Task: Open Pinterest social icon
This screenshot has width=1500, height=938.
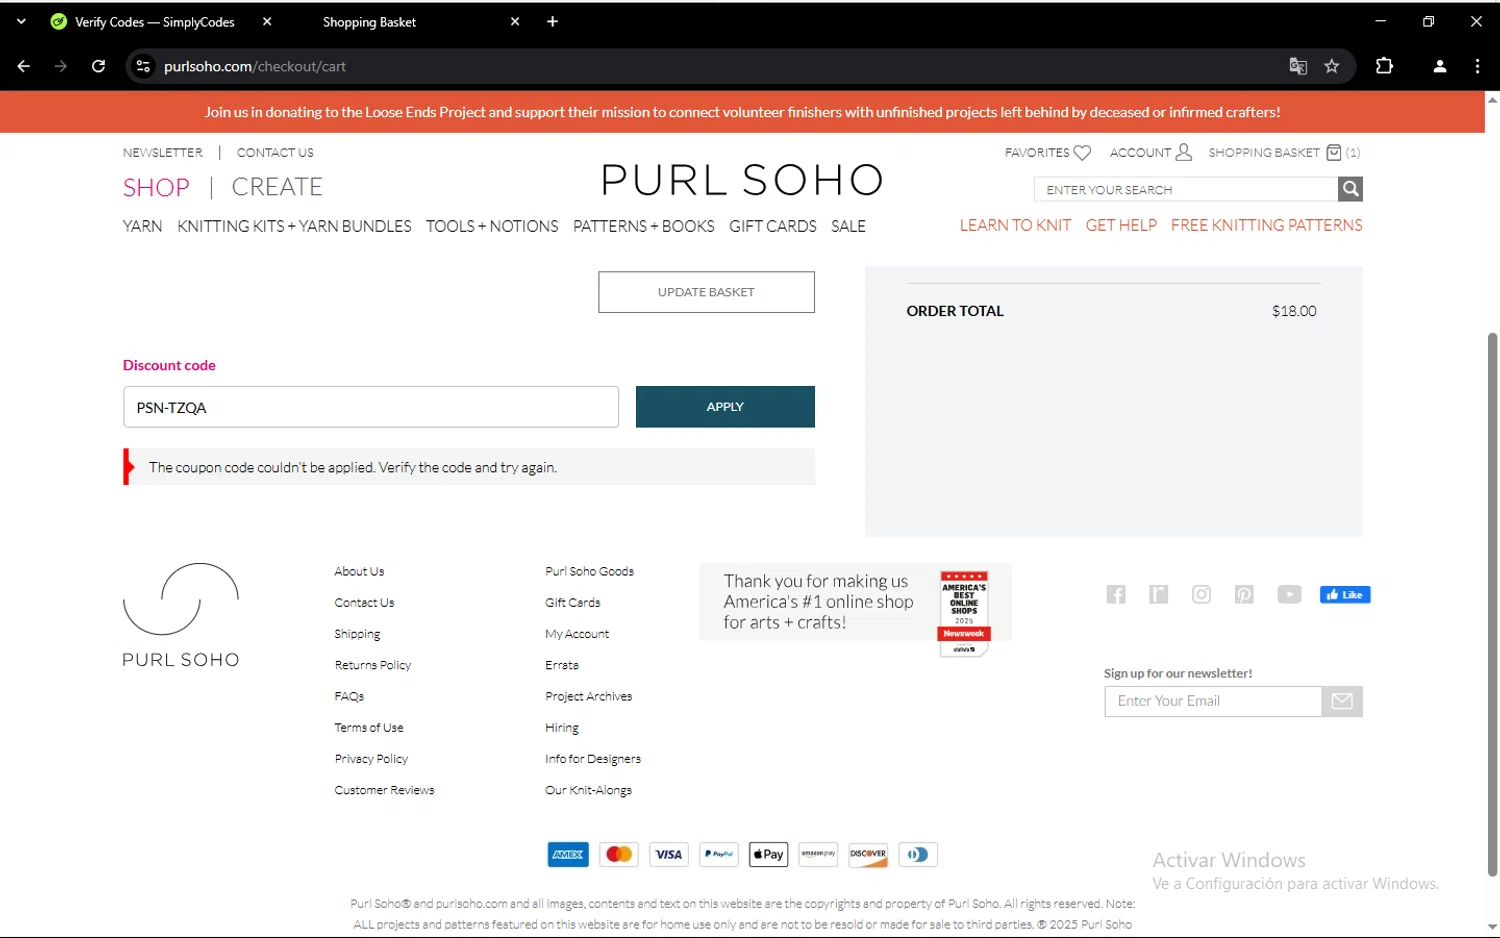Action: click(x=1244, y=595)
